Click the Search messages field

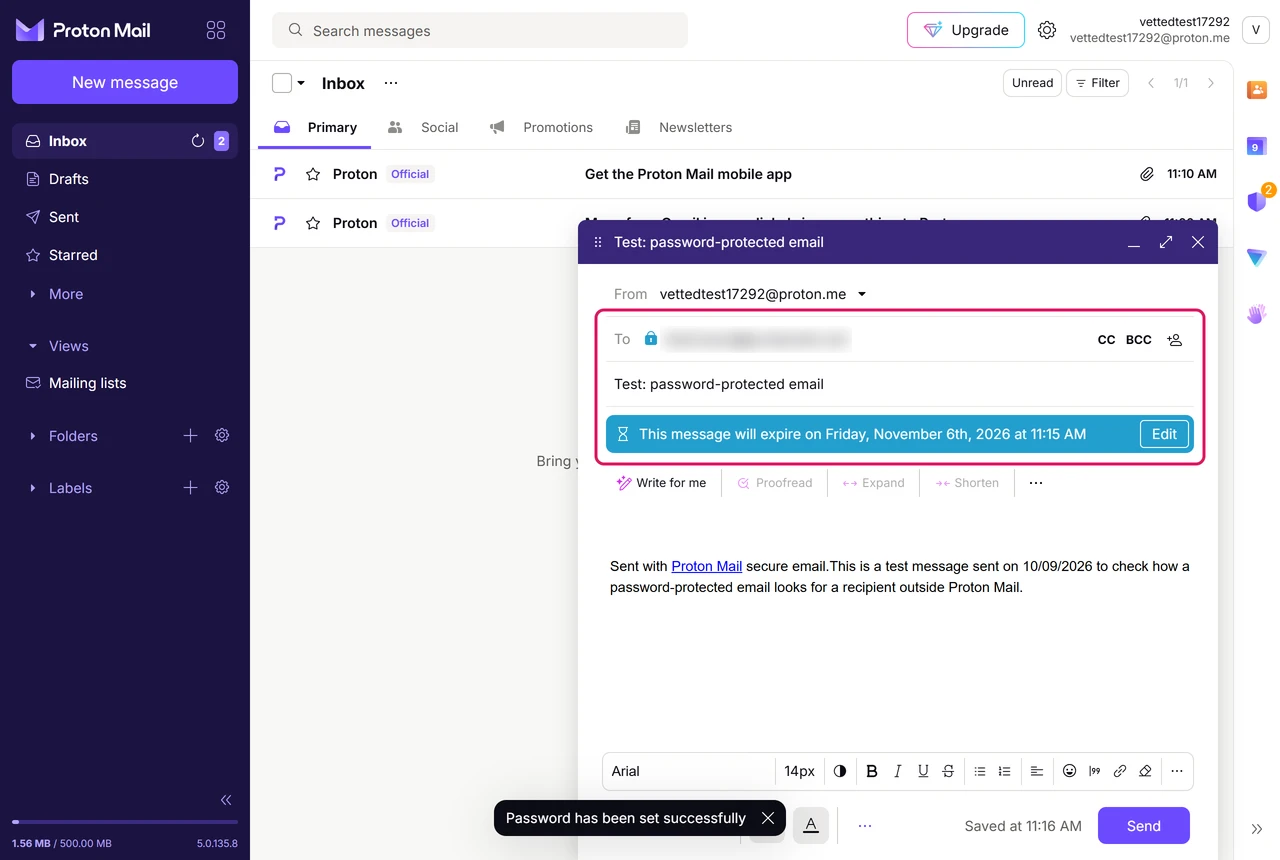pyautogui.click(x=480, y=30)
